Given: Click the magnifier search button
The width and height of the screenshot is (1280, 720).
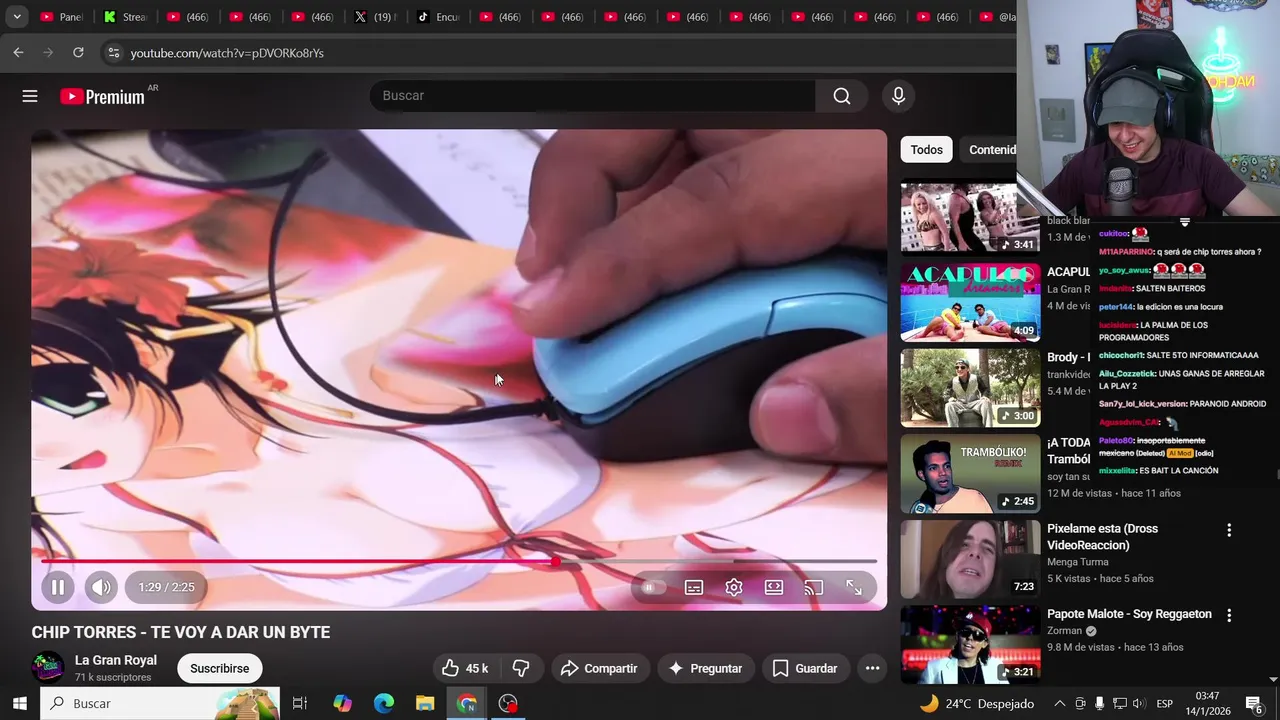Looking at the screenshot, I should point(842,96).
